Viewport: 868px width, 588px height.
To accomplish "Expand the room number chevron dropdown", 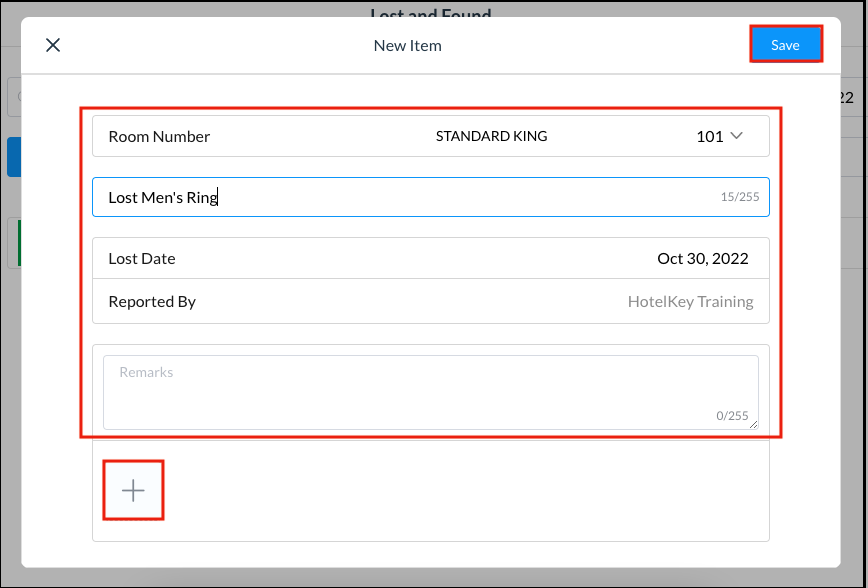I will pos(737,136).
